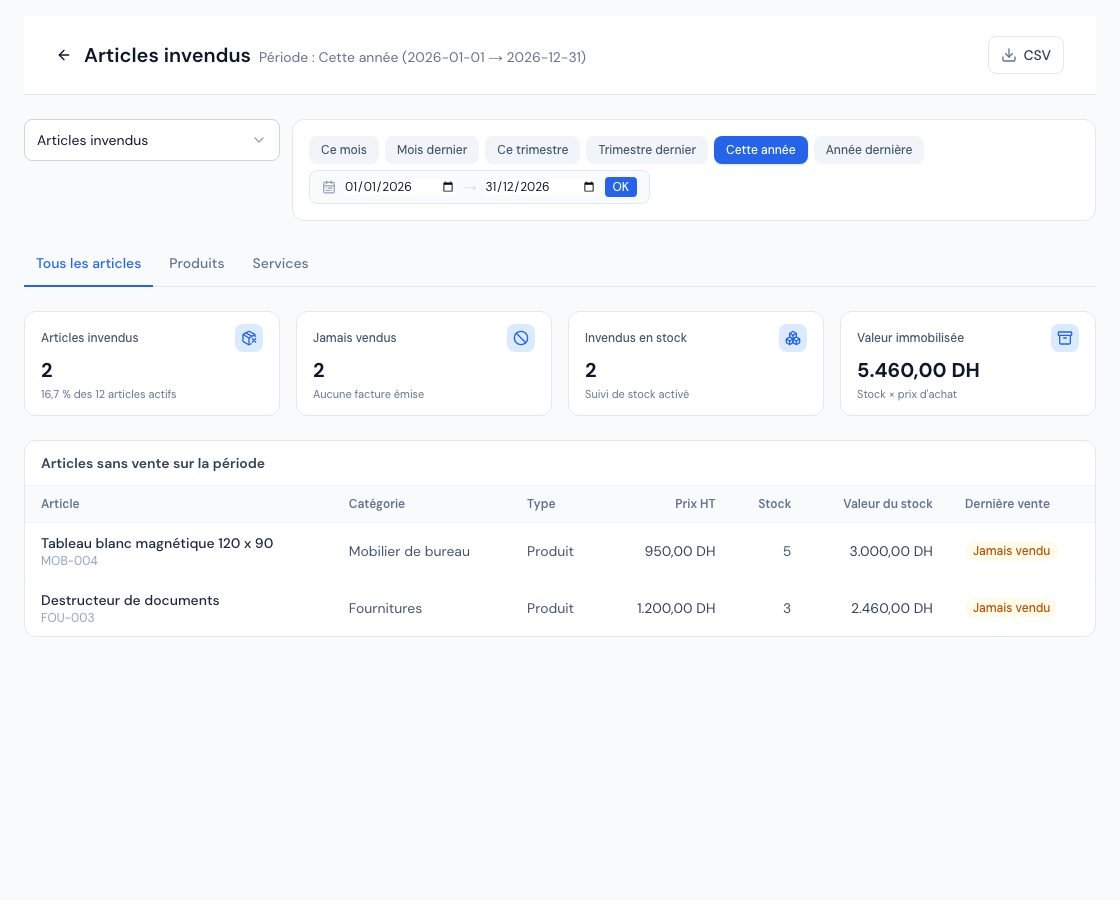Open the Articles invendus report dropdown
The height and width of the screenshot is (900, 1120).
(151, 140)
